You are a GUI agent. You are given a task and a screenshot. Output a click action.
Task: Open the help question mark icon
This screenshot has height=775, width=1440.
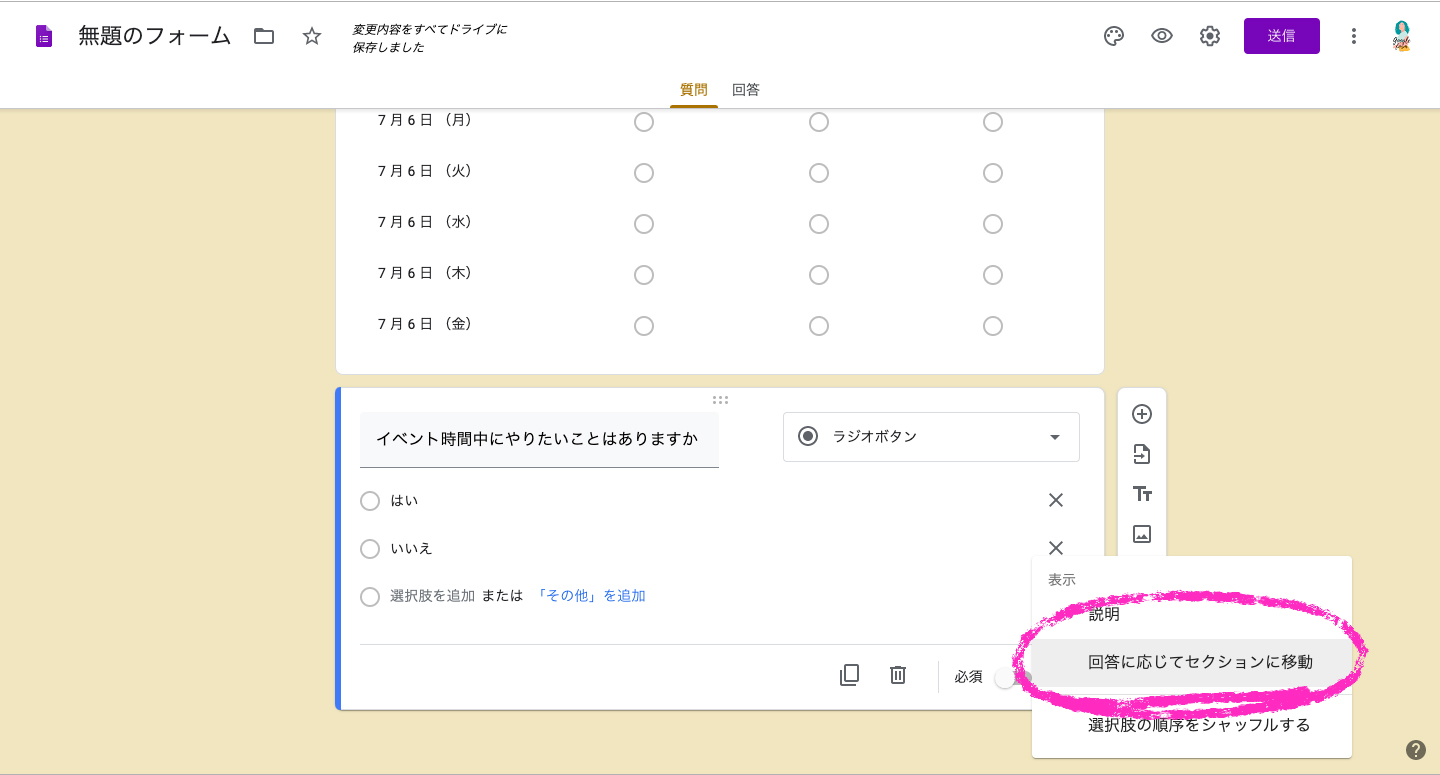(1416, 750)
